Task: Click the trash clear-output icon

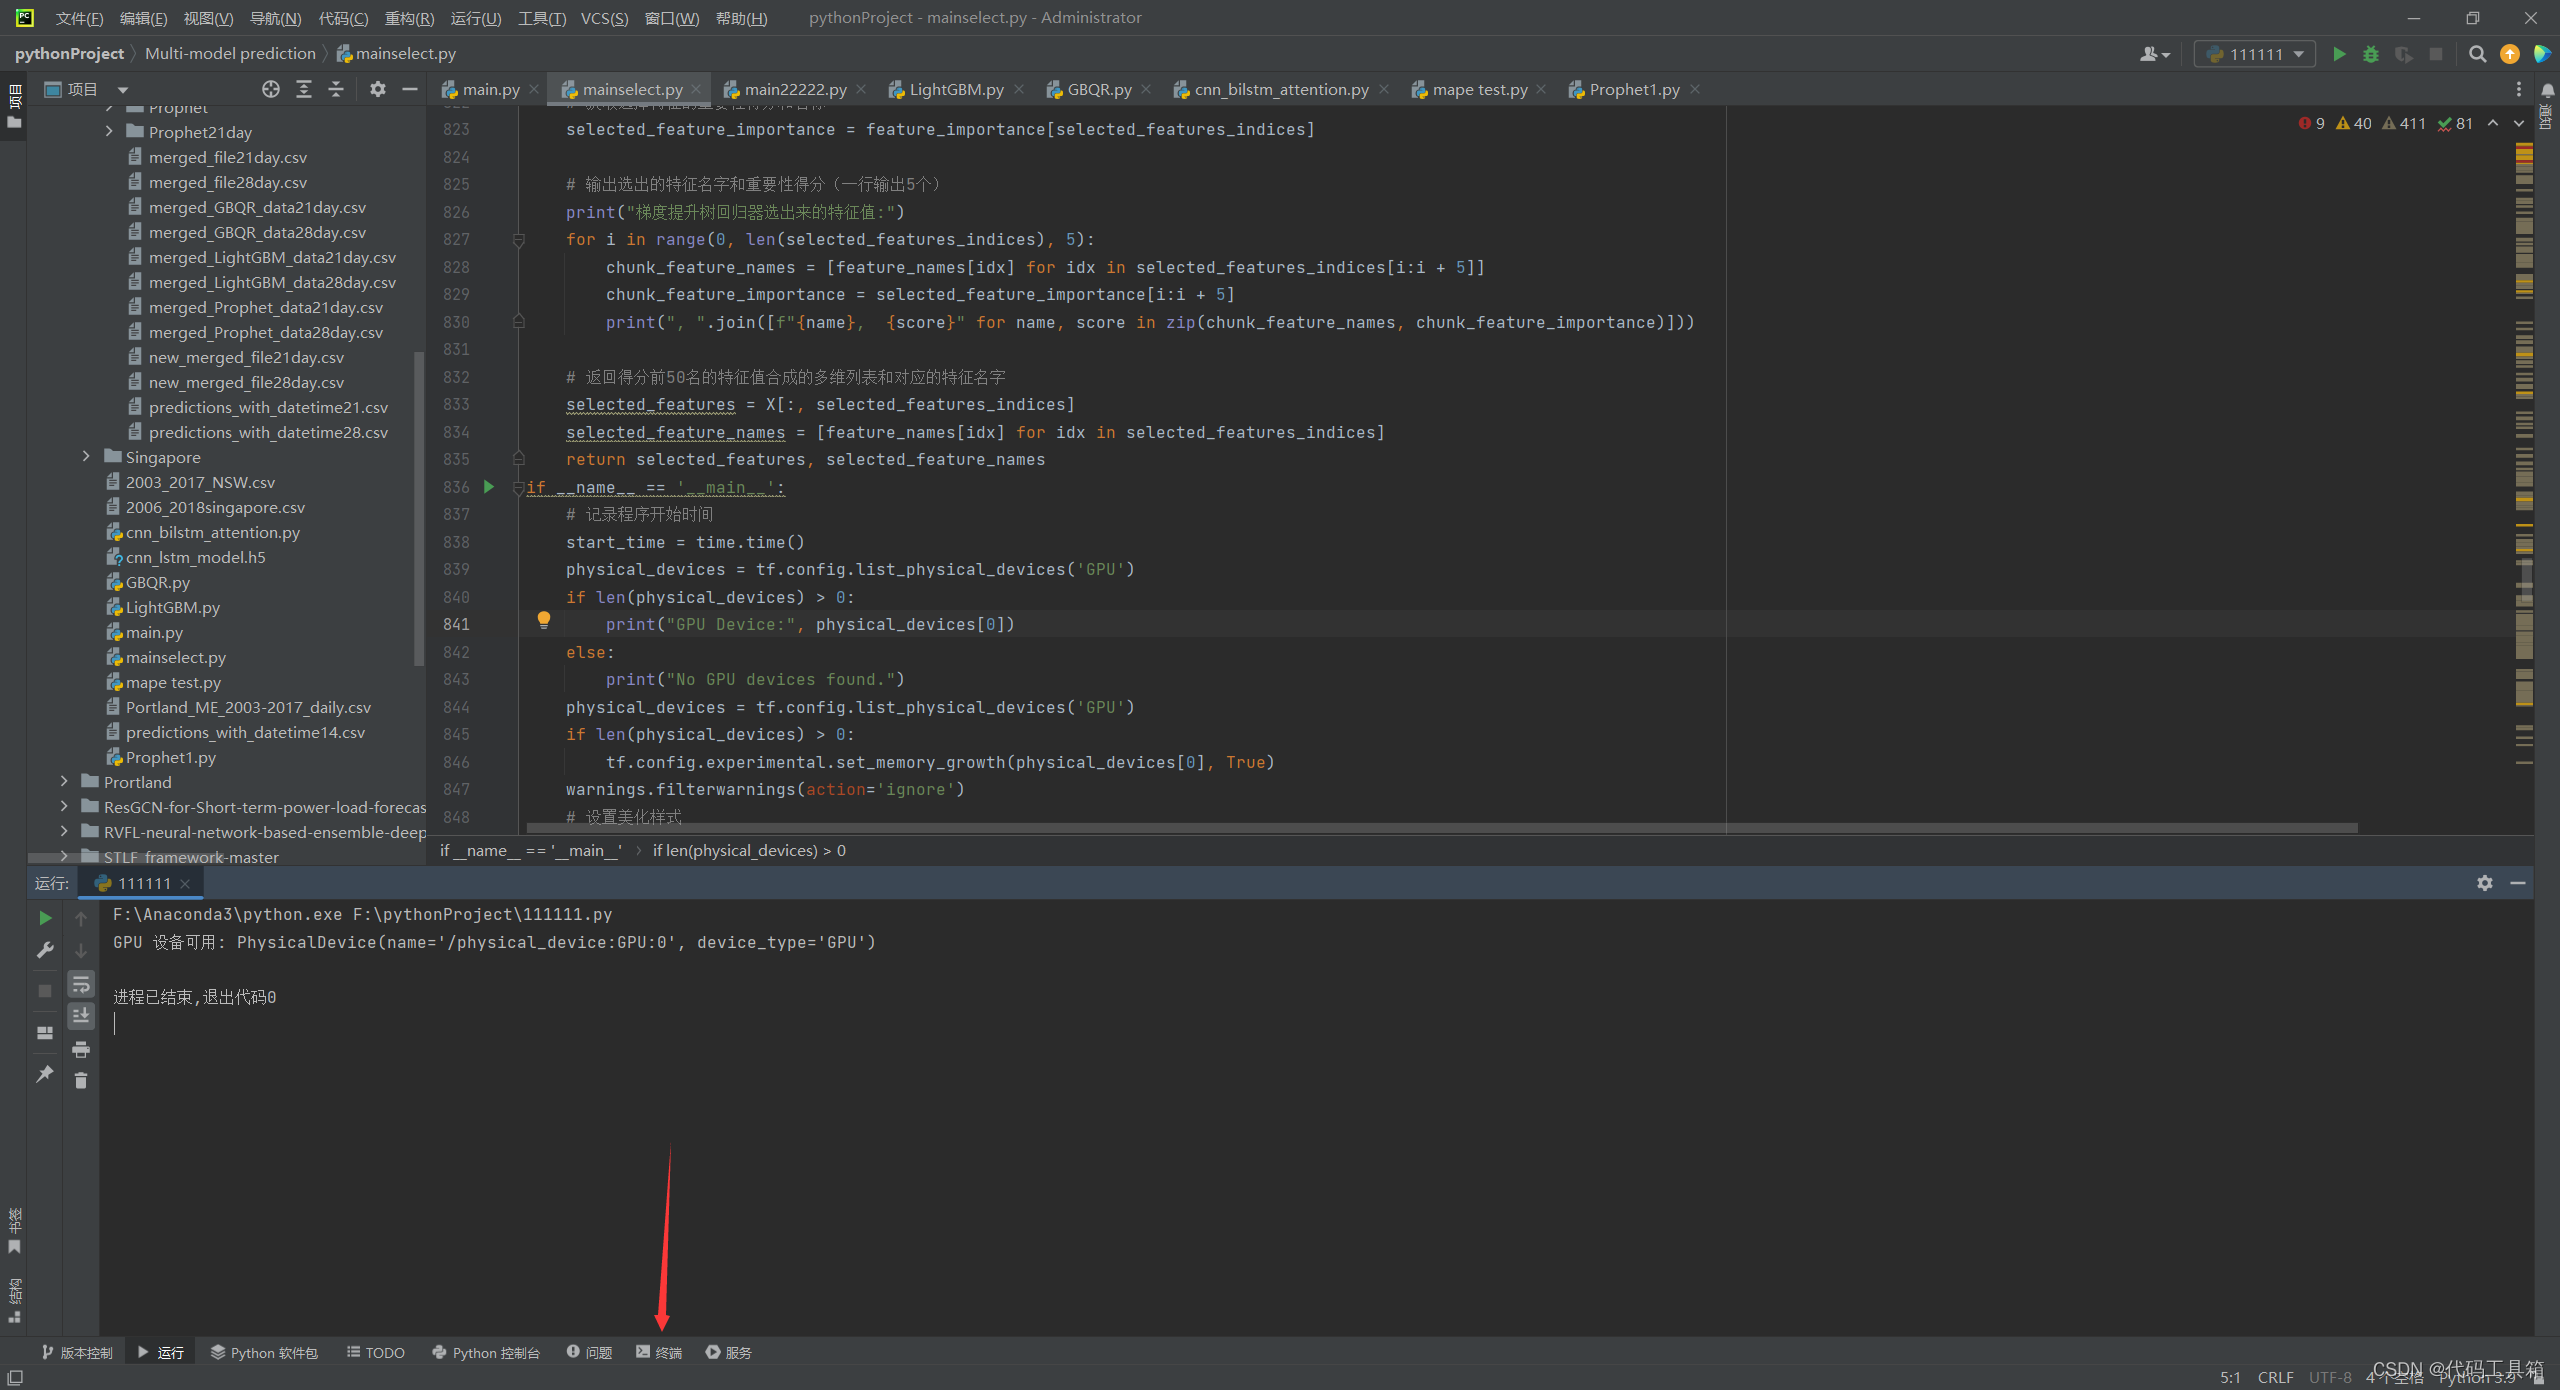Action: [x=81, y=1080]
